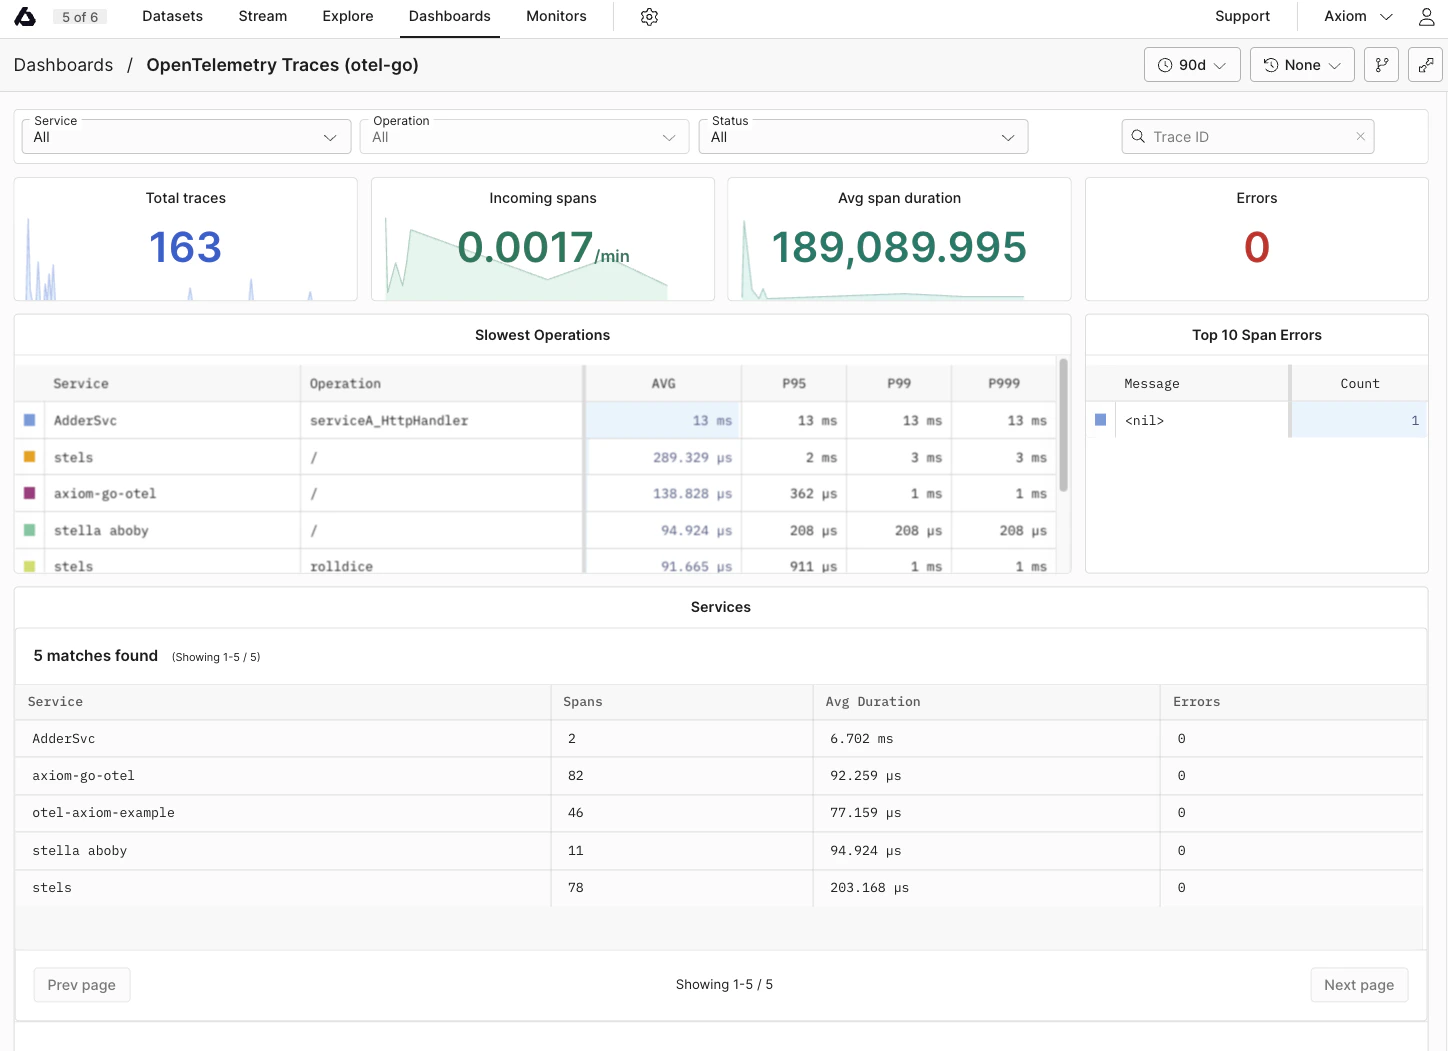
Task: Open the settings gear icon
Action: tap(649, 16)
